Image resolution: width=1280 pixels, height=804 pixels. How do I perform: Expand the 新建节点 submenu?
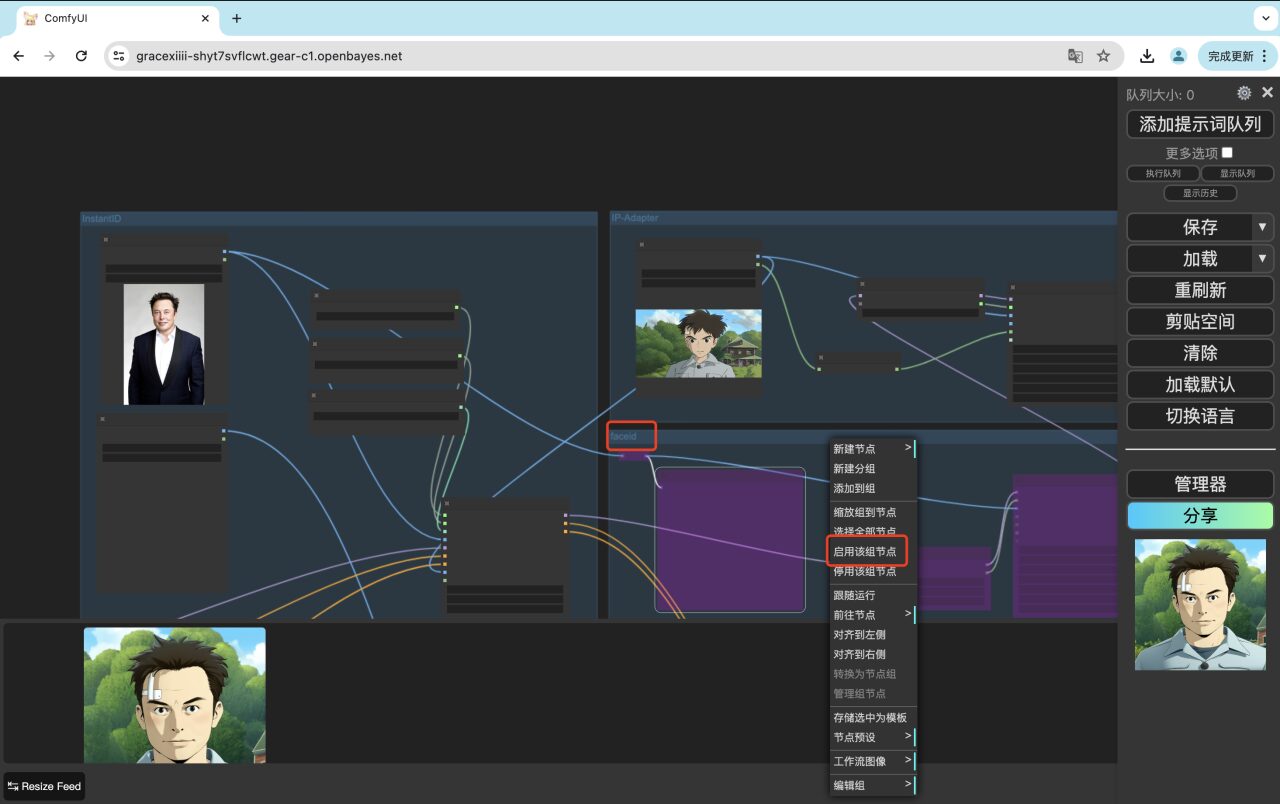pyautogui.click(x=872, y=449)
